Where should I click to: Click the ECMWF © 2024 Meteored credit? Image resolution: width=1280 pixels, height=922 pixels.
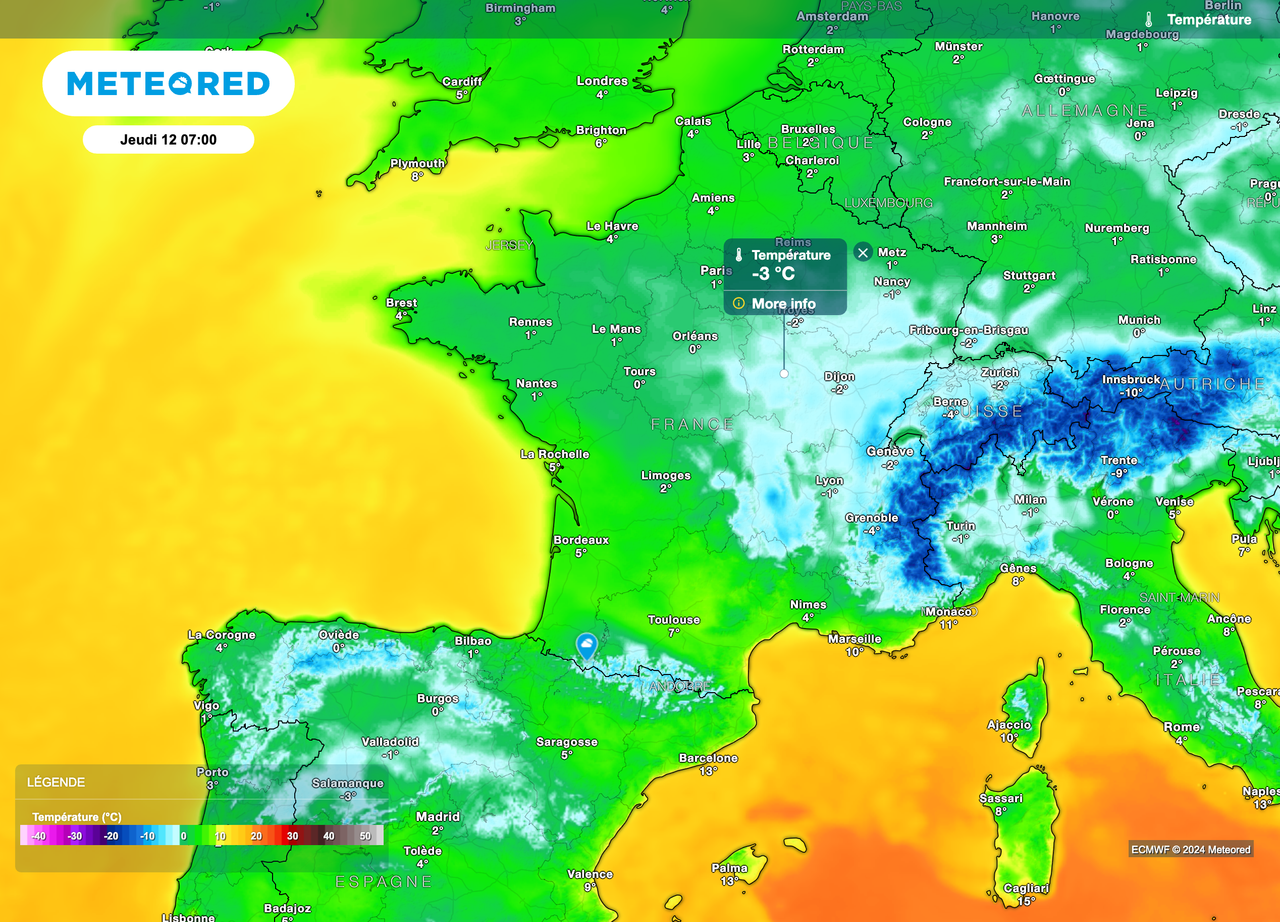1190,849
